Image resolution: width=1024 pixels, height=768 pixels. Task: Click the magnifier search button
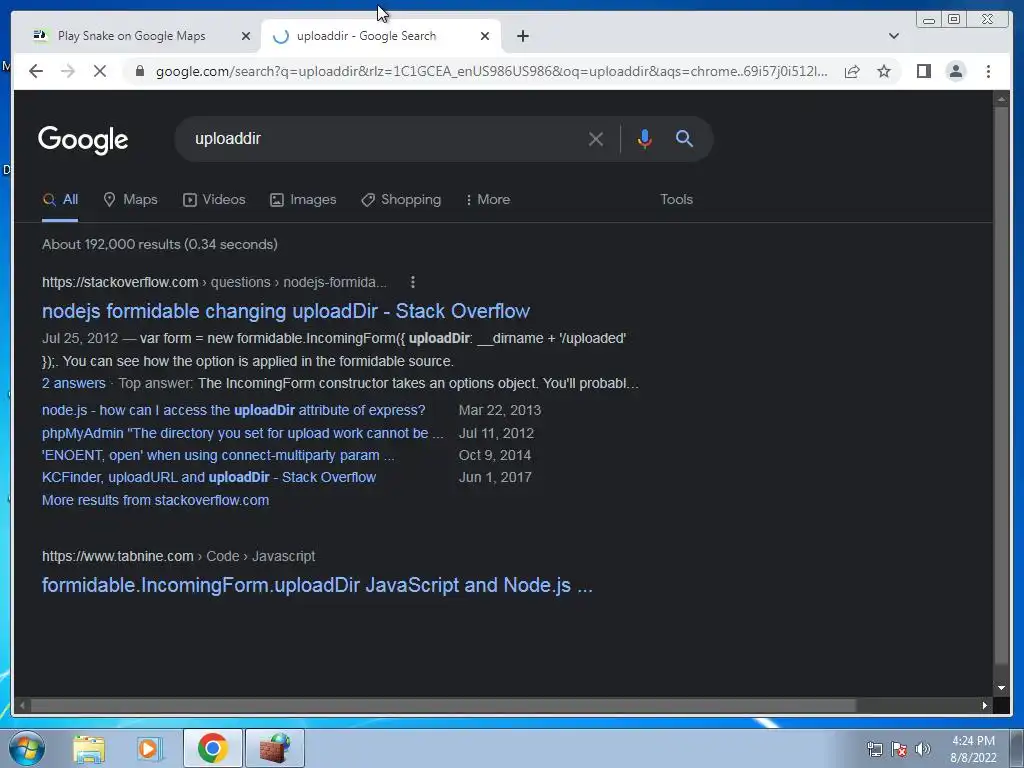684,138
